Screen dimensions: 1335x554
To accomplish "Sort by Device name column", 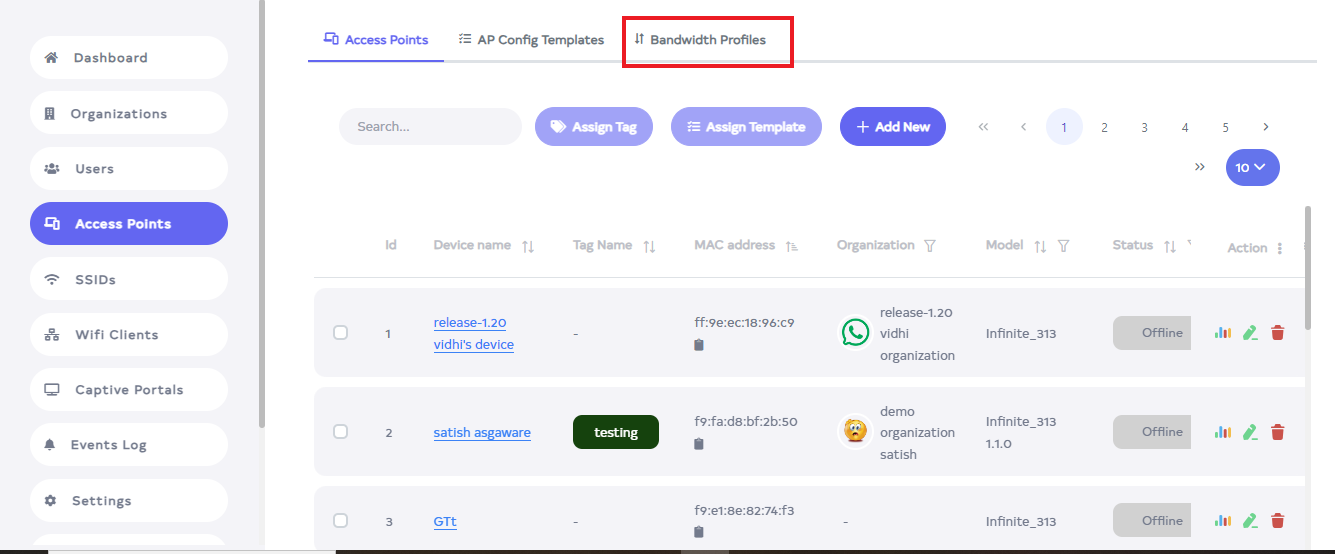I will tap(528, 246).
